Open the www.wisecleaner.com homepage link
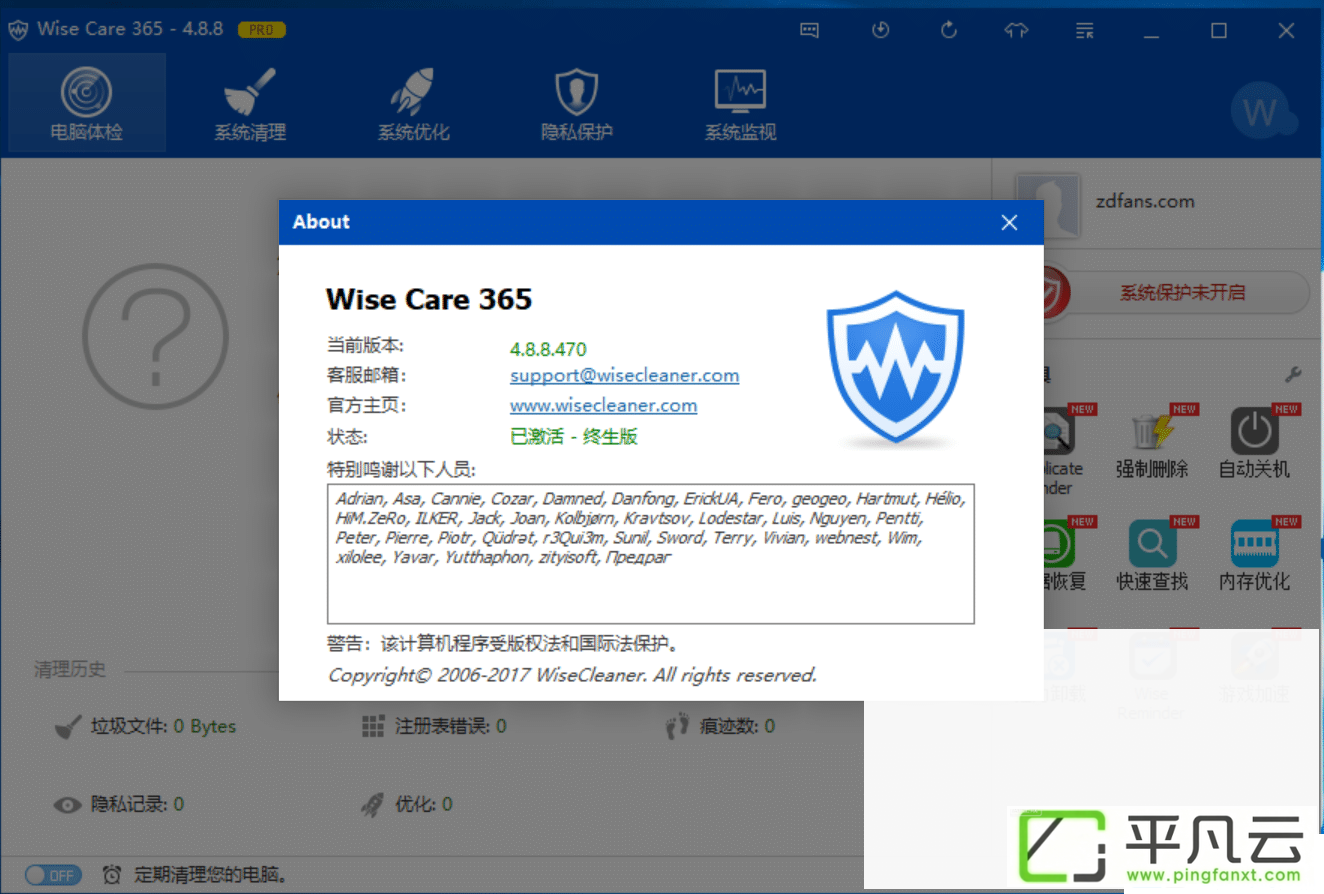 coord(603,406)
